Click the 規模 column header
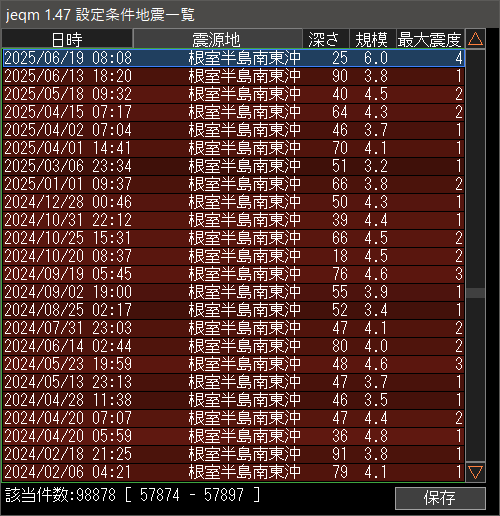The width and height of the screenshot is (500, 516). point(373,39)
